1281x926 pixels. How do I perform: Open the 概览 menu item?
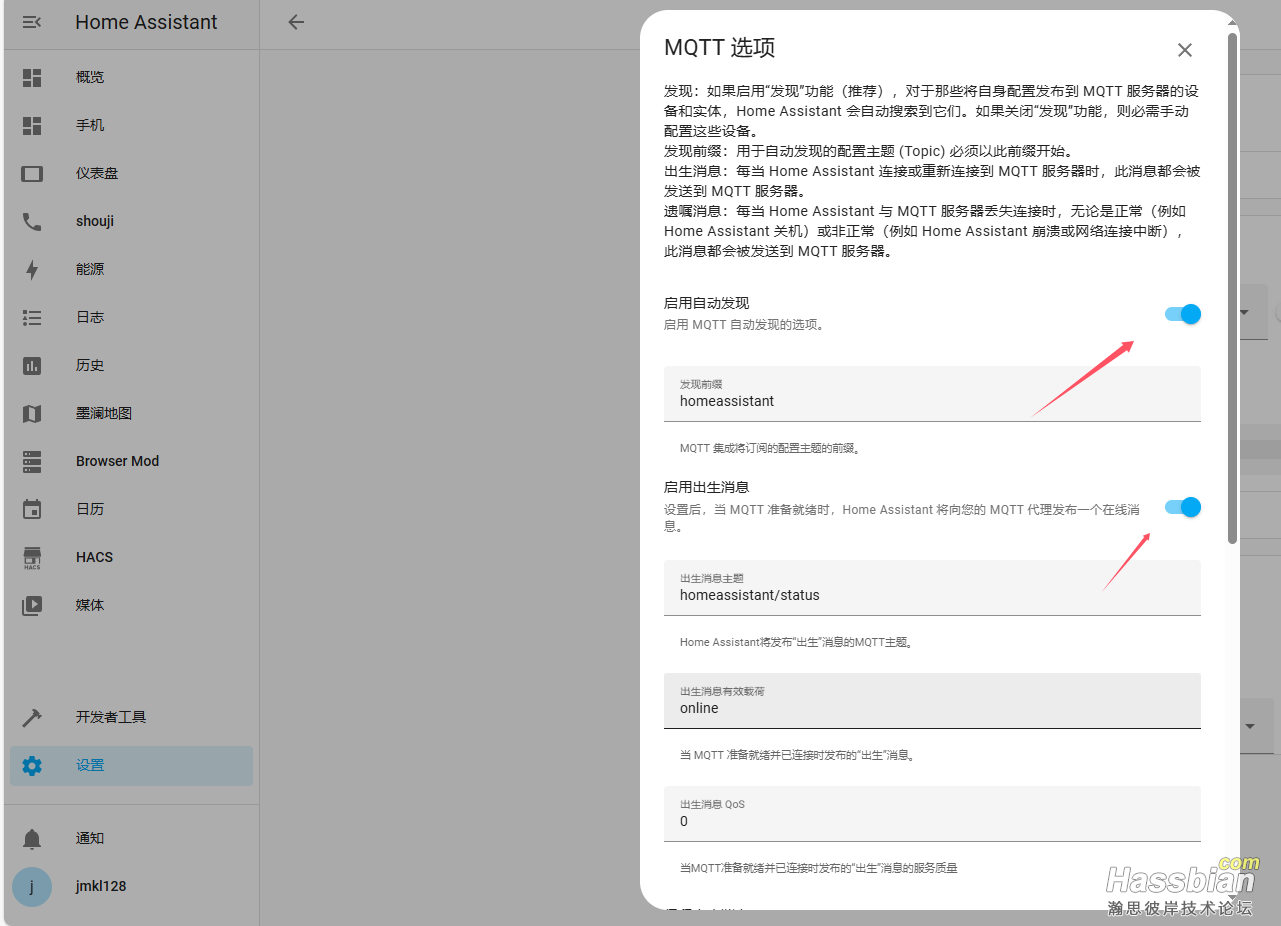click(131, 77)
